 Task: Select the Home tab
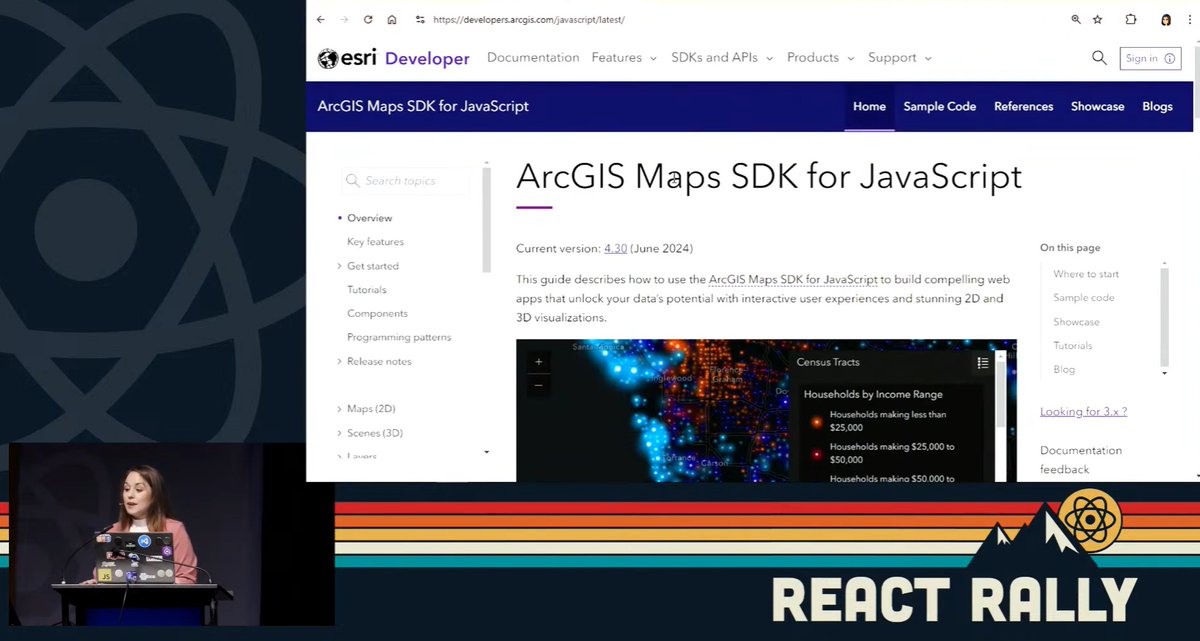[869, 106]
